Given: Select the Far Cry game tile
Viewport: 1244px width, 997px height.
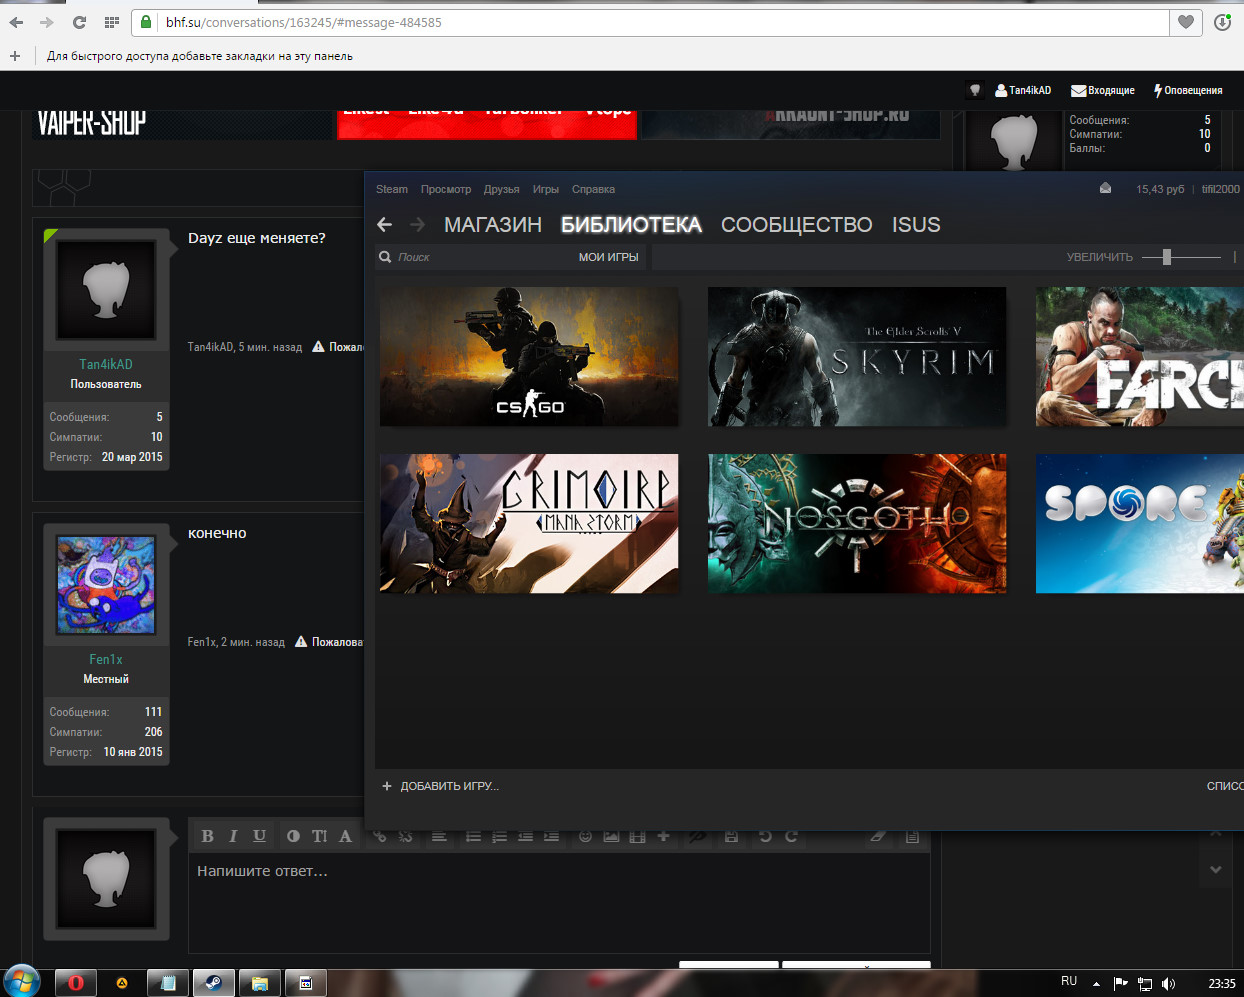Looking at the screenshot, I should (1140, 357).
